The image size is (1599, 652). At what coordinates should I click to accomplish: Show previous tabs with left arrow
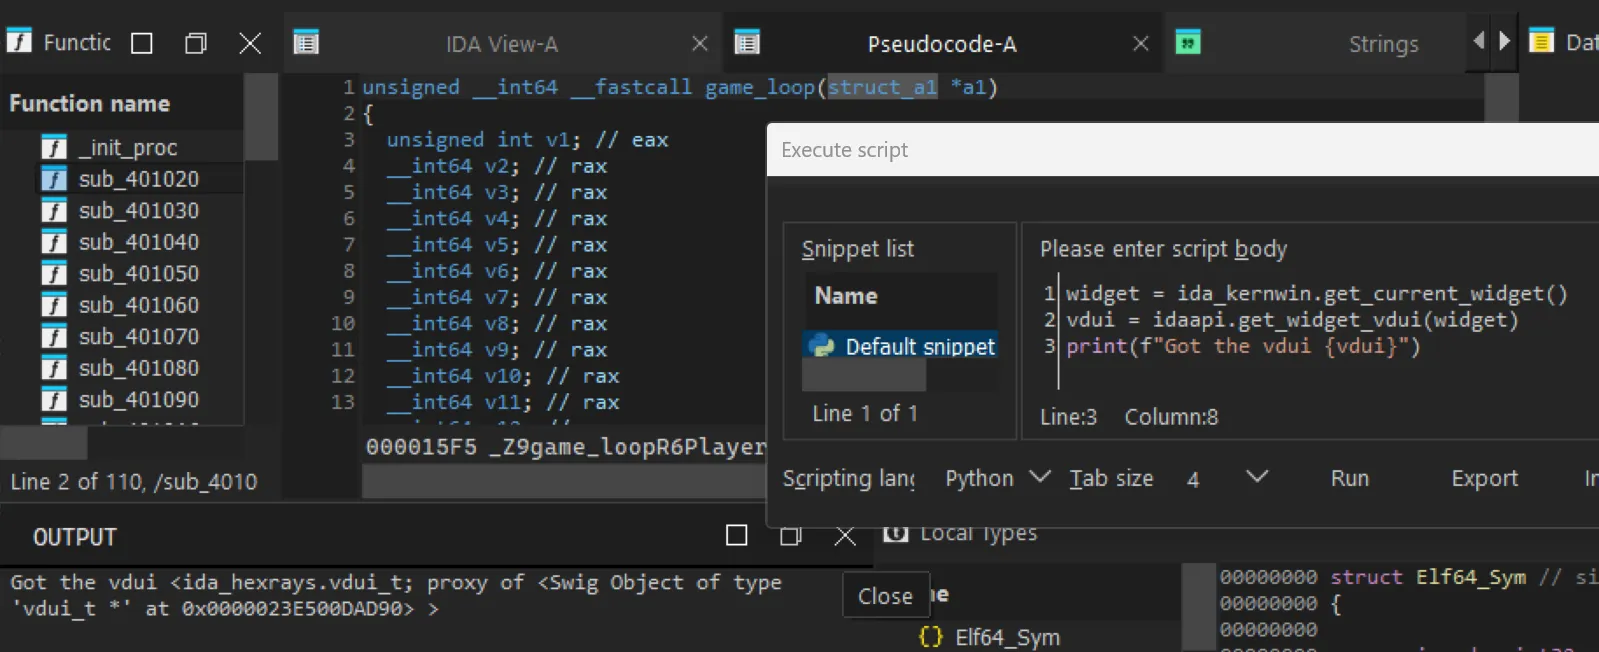pyautogui.click(x=1479, y=41)
